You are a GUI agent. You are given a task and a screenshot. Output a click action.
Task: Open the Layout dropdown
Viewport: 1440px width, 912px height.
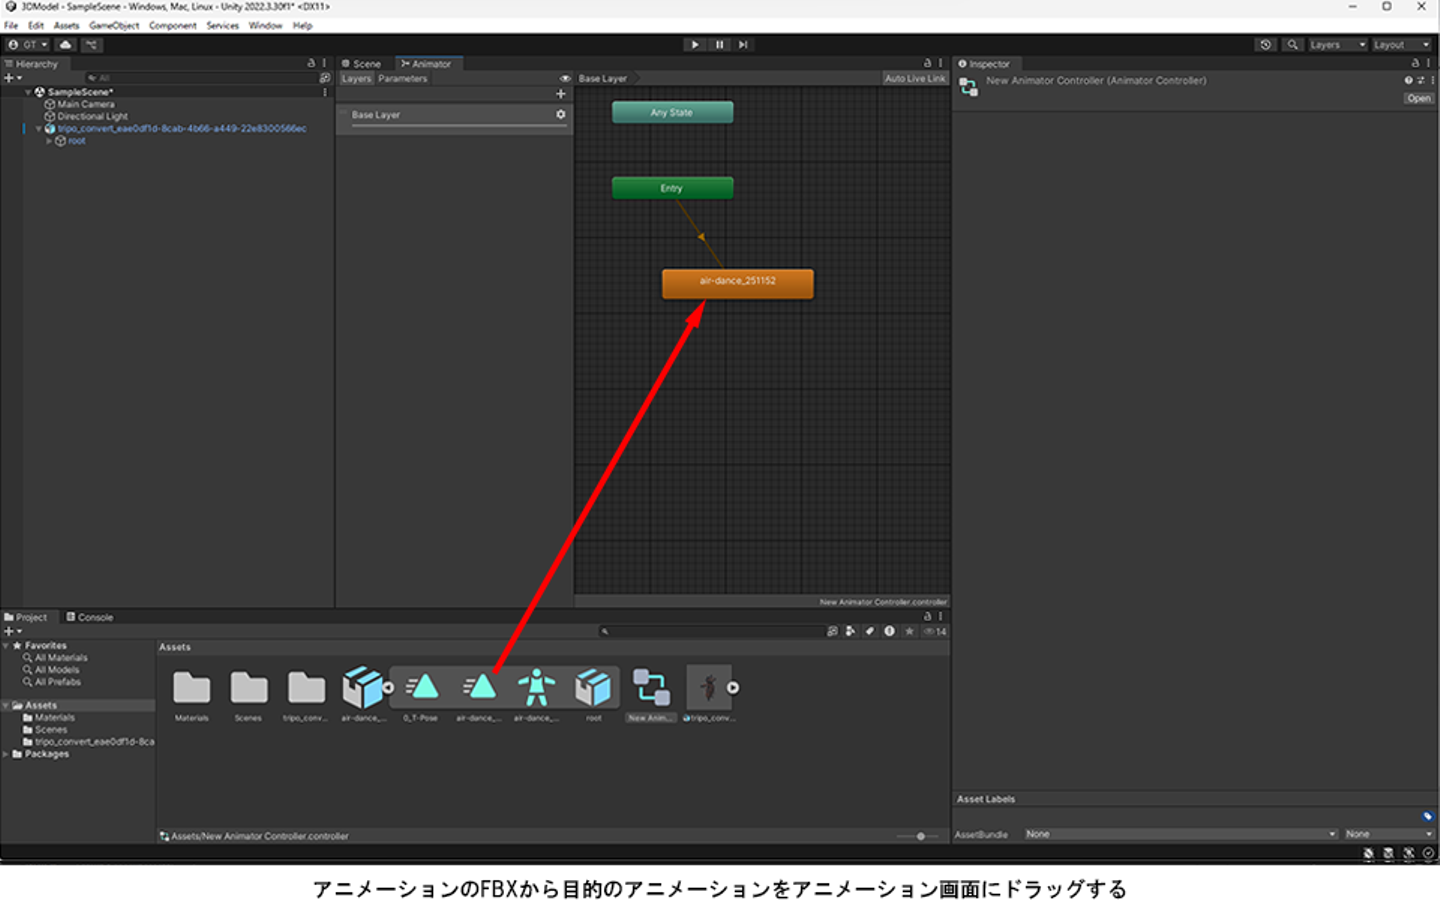pyautogui.click(x=1401, y=45)
